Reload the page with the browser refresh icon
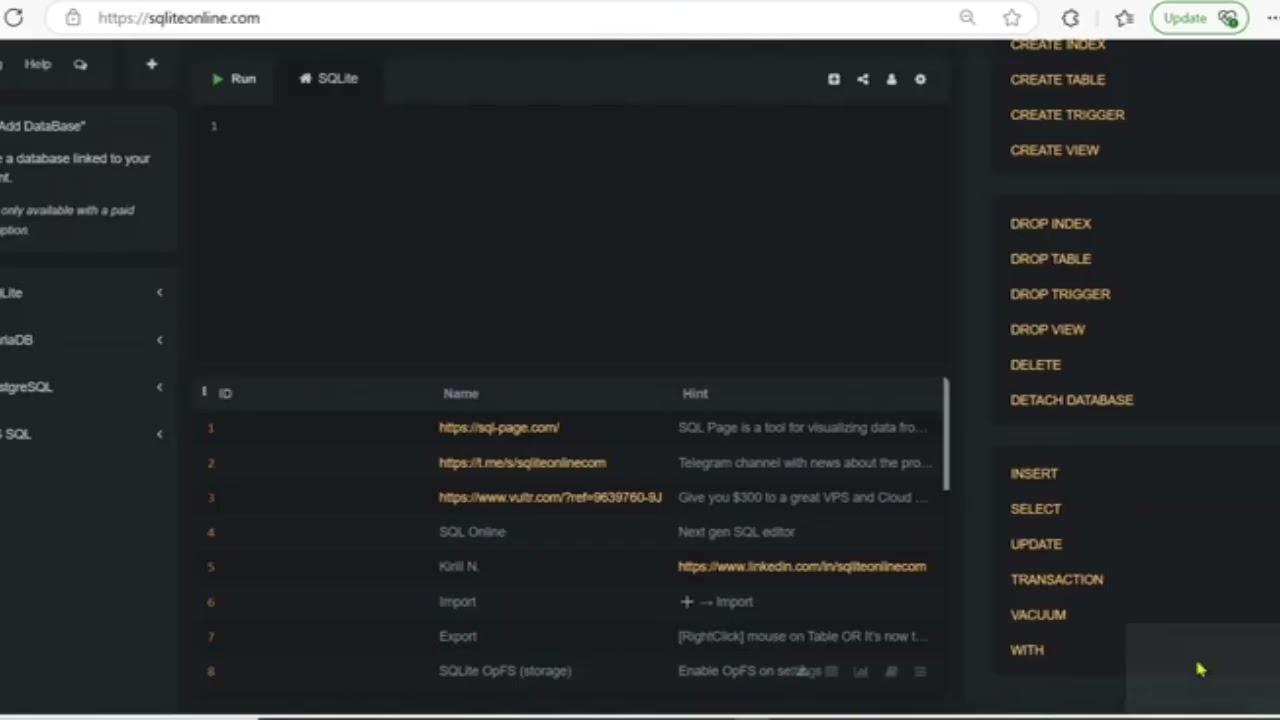 tap(14, 18)
